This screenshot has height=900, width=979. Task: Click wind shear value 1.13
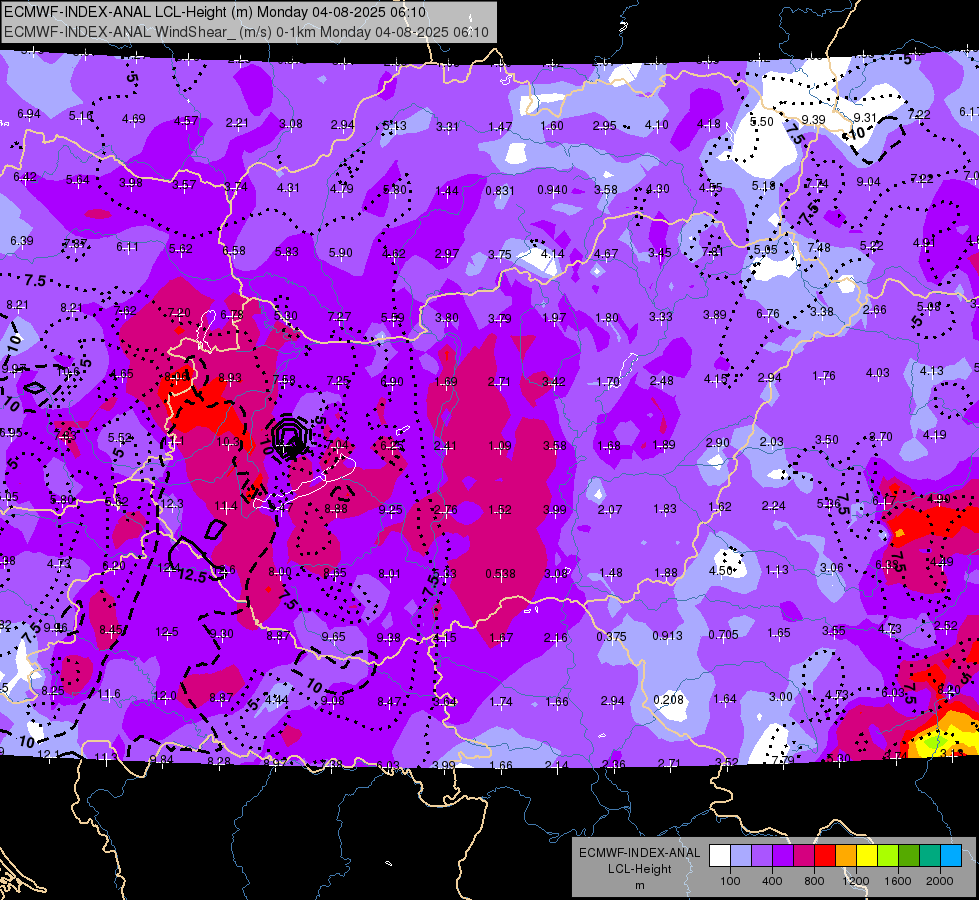point(777,570)
